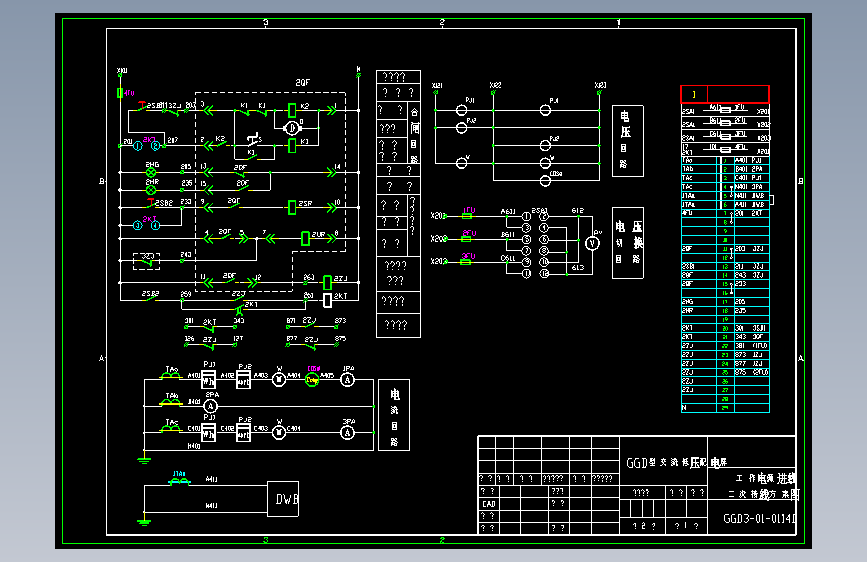Select the green COSφ meter in current circuit
Screen dimensions: 867x562
point(312,380)
